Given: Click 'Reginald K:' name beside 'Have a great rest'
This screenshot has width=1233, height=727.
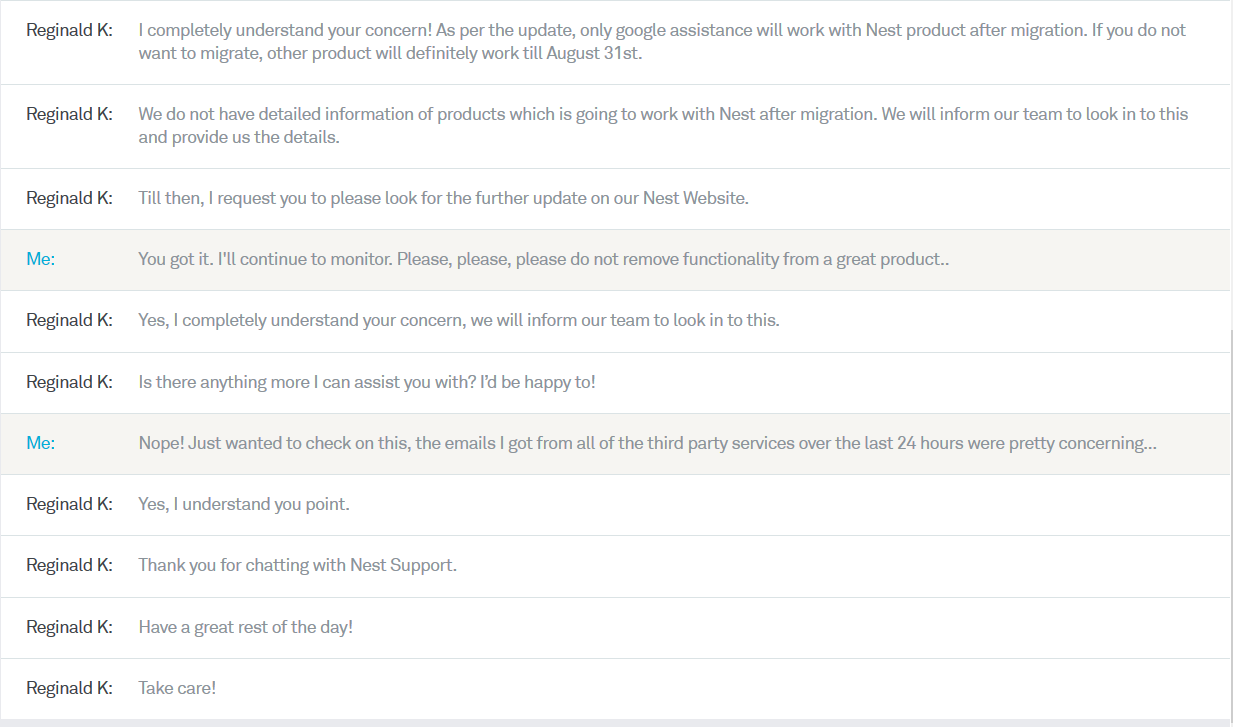Looking at the screenshot, I should tap(69, 627).
